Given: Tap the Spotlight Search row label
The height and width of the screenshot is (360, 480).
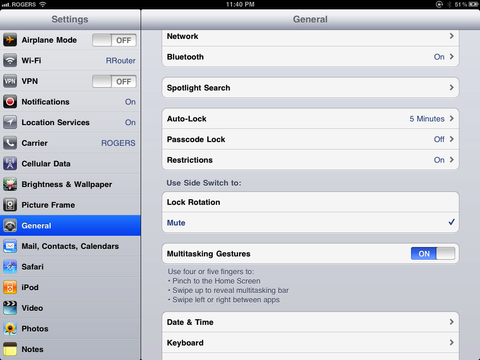Looking at the screenshot, I should [x=198, y=88].
